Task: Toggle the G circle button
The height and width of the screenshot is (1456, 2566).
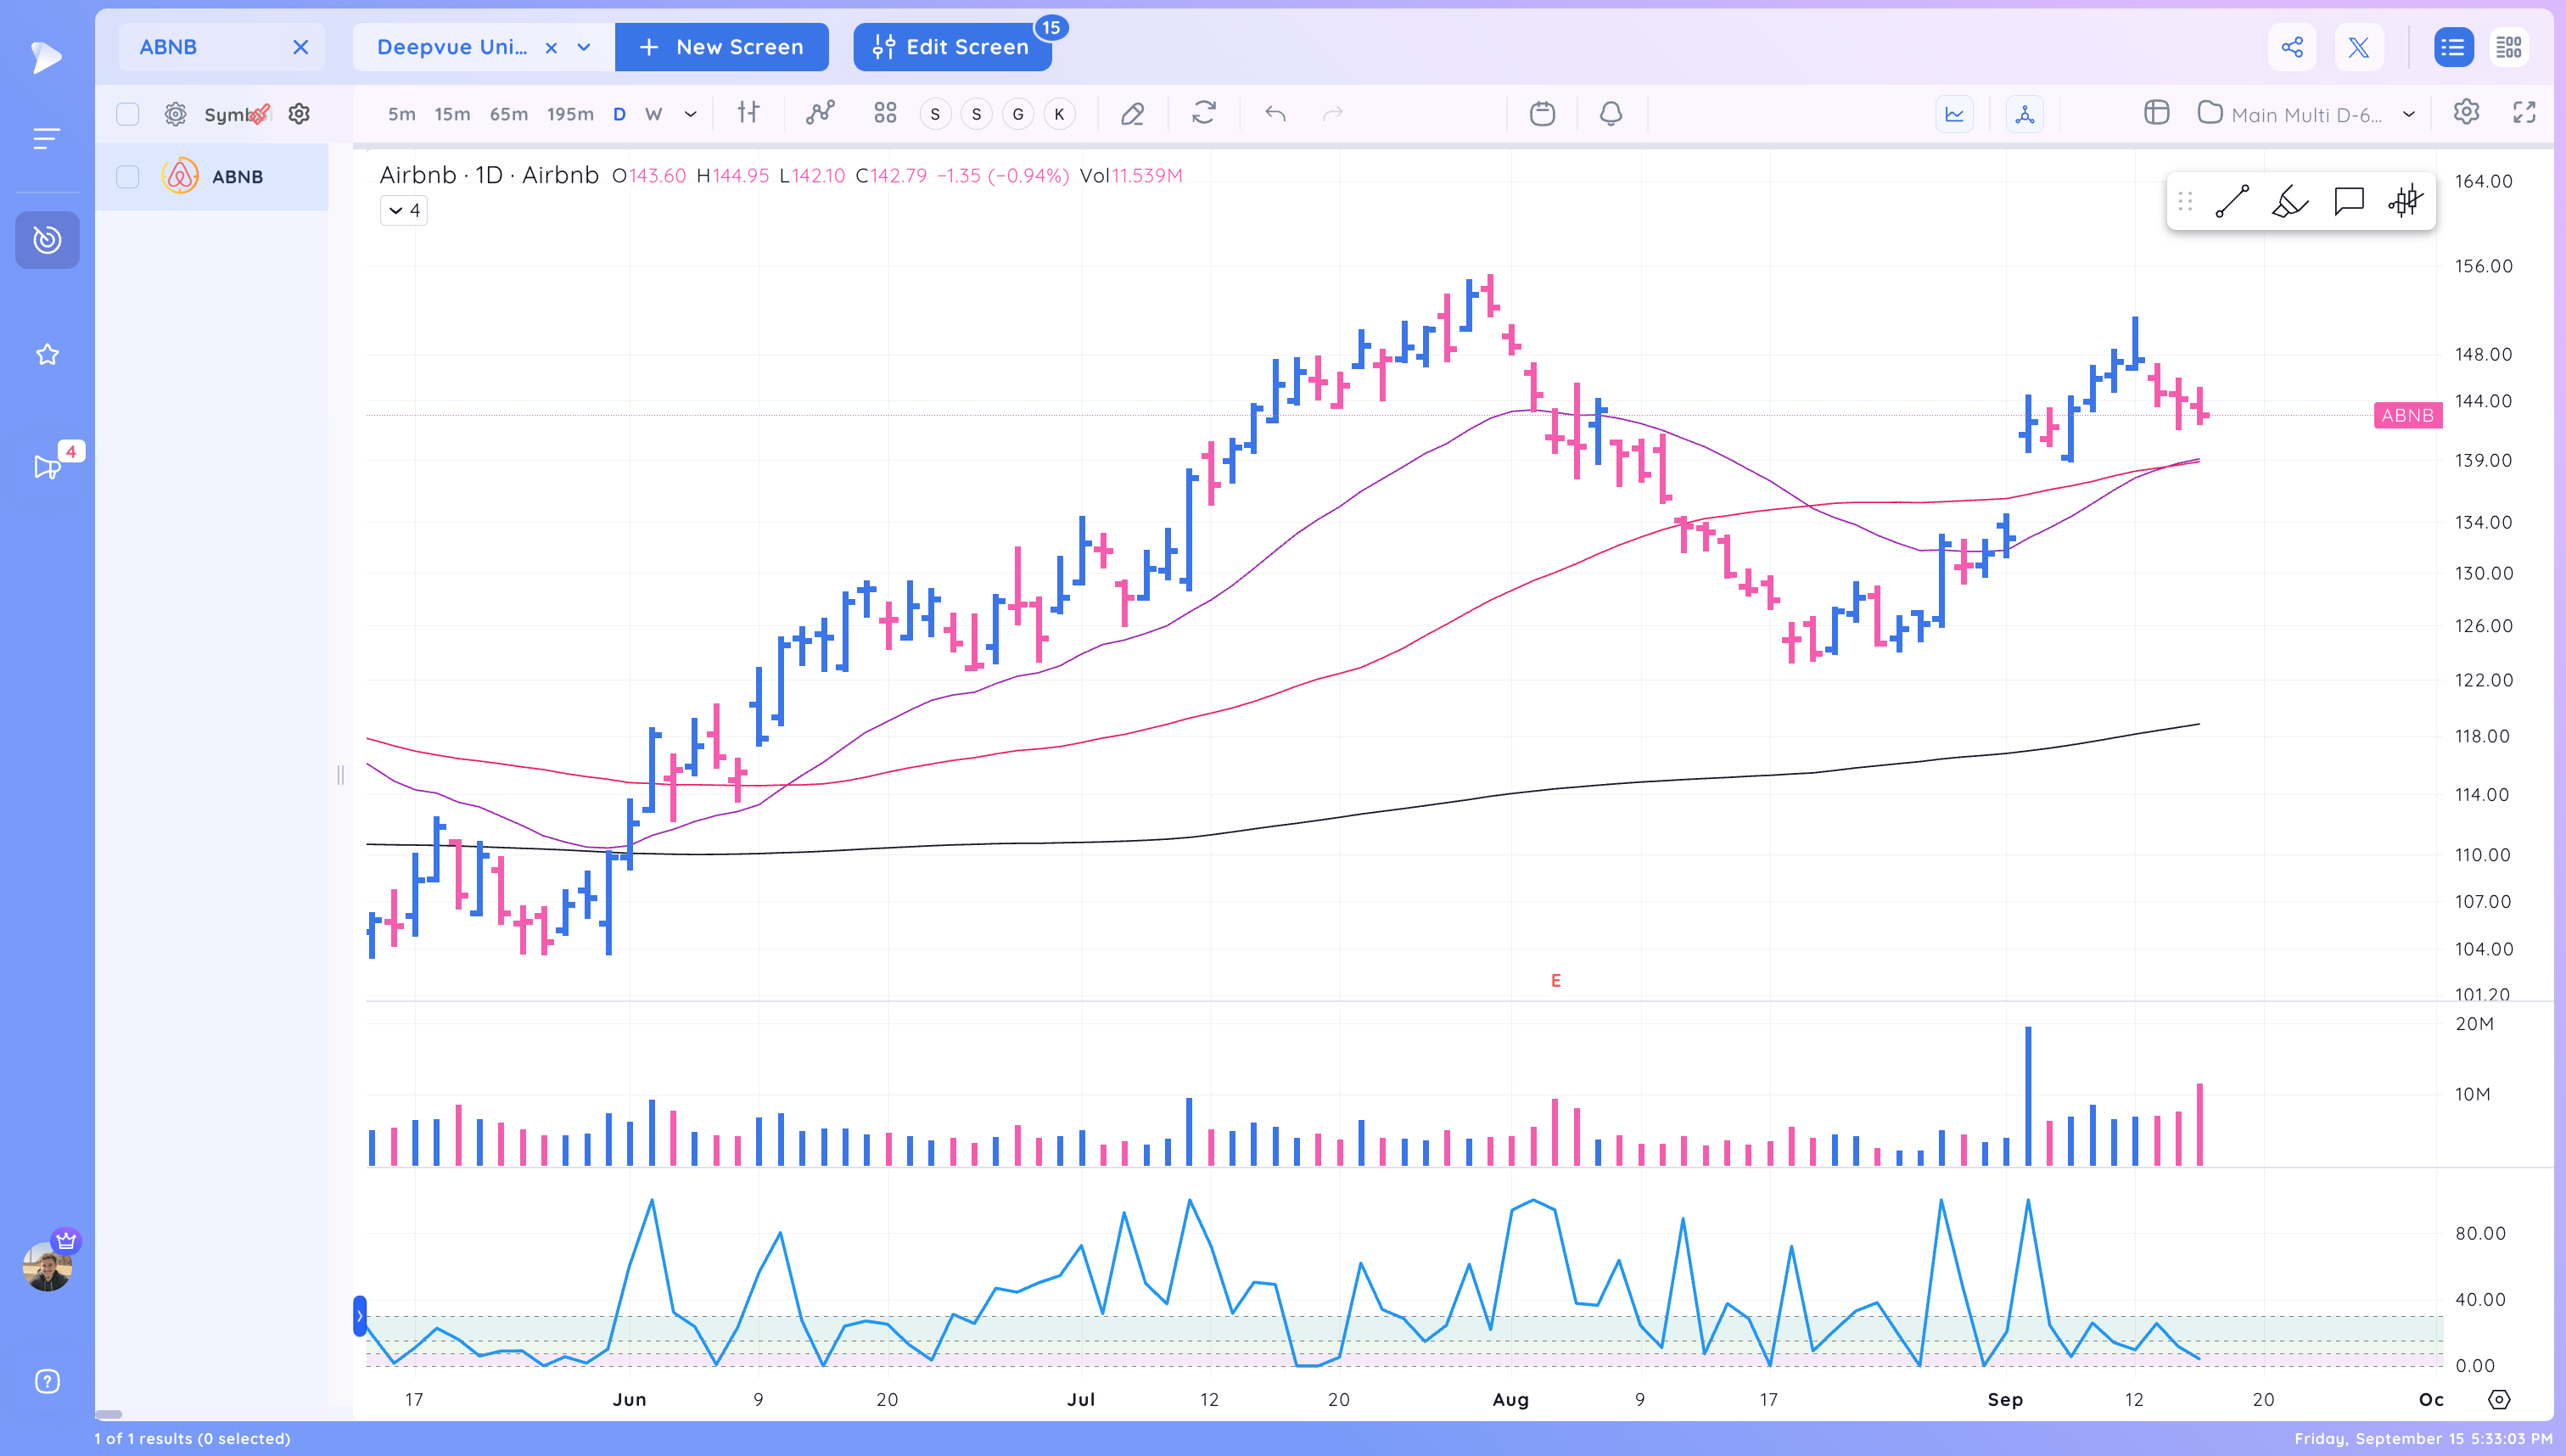Action: click(x=1018, y=114)
